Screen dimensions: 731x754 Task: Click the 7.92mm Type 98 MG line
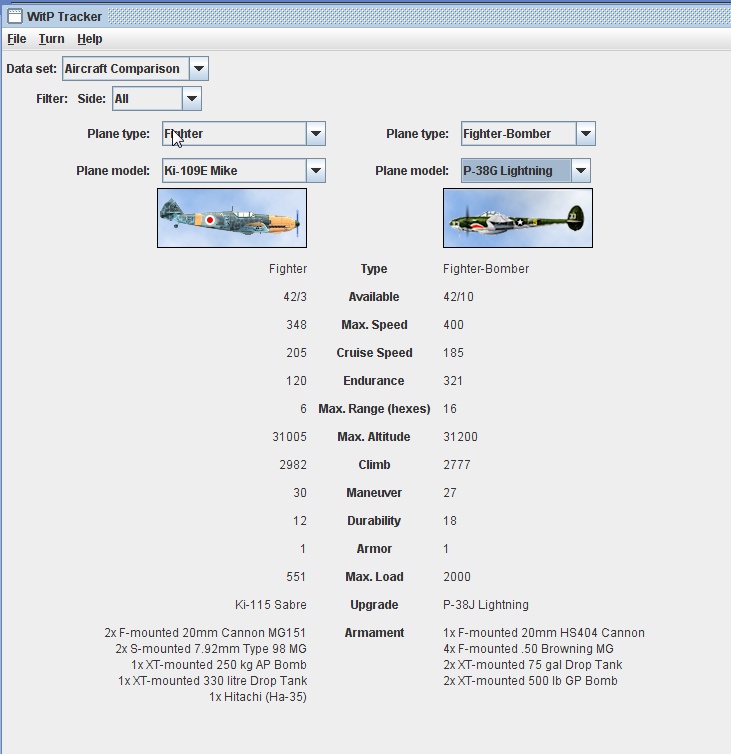coord(211,649)
